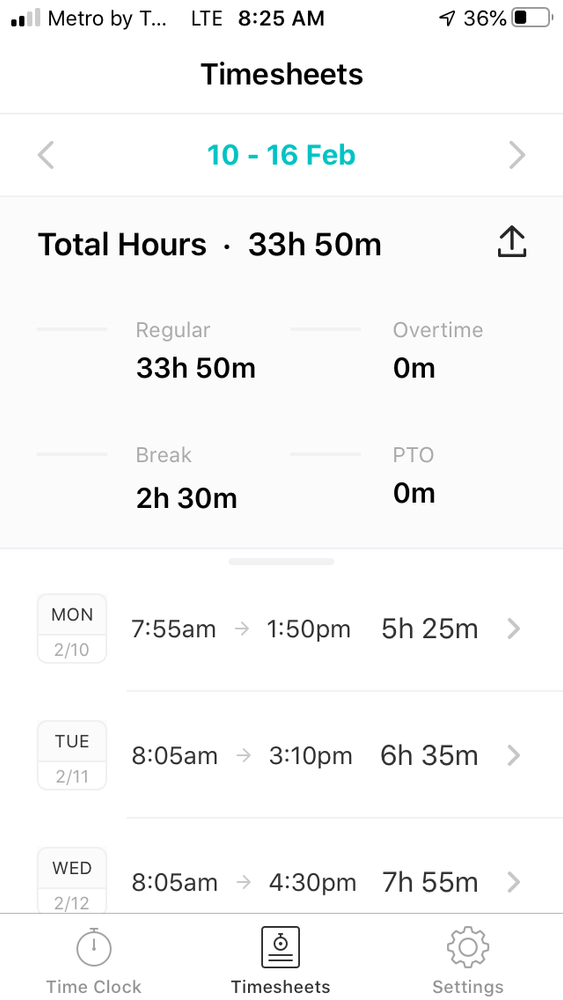The image size is (563, 1000).
Task: Tap the TUE 2/11 date badge
Action: [72, 755]
